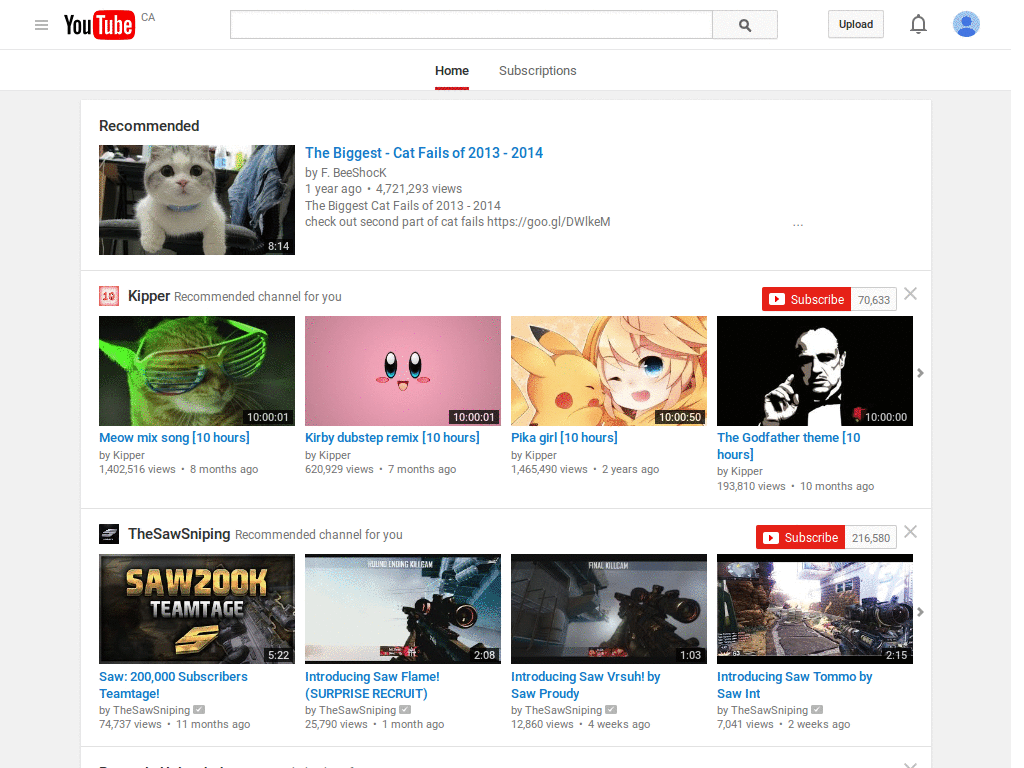The width and height of the screenshot is (1024, 768).
Task: Open Introducing Saw Vrsuh thumbnail
Action: [x=609, y=609]
